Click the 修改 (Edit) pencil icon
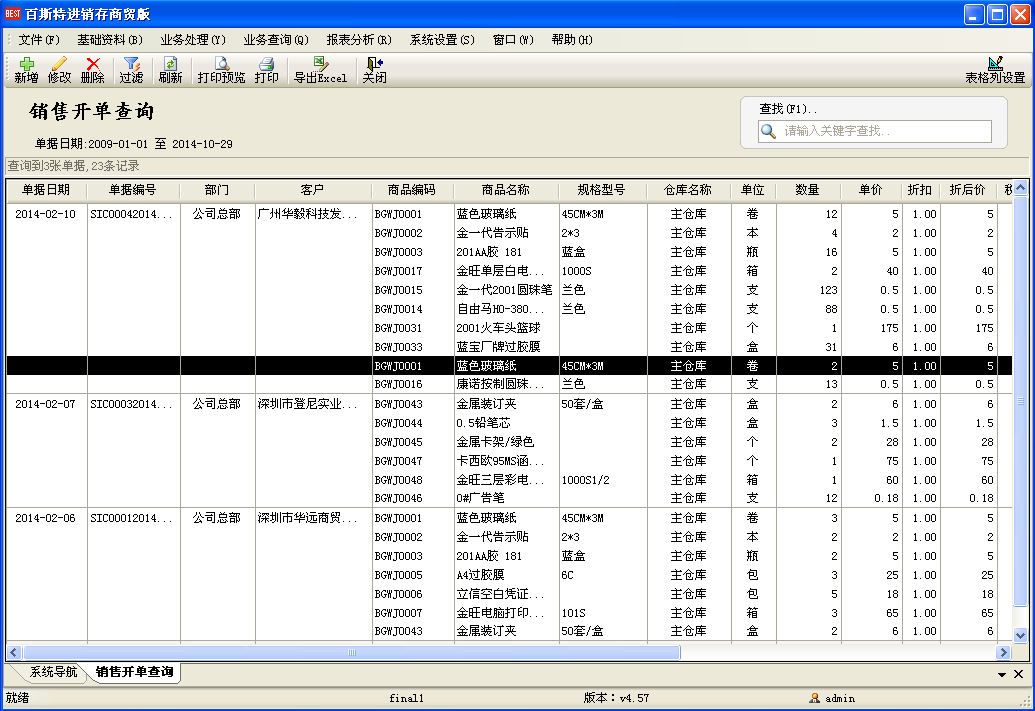Image resolution: width=1035 pixels, height=711 pixels. tap(59, 70)
